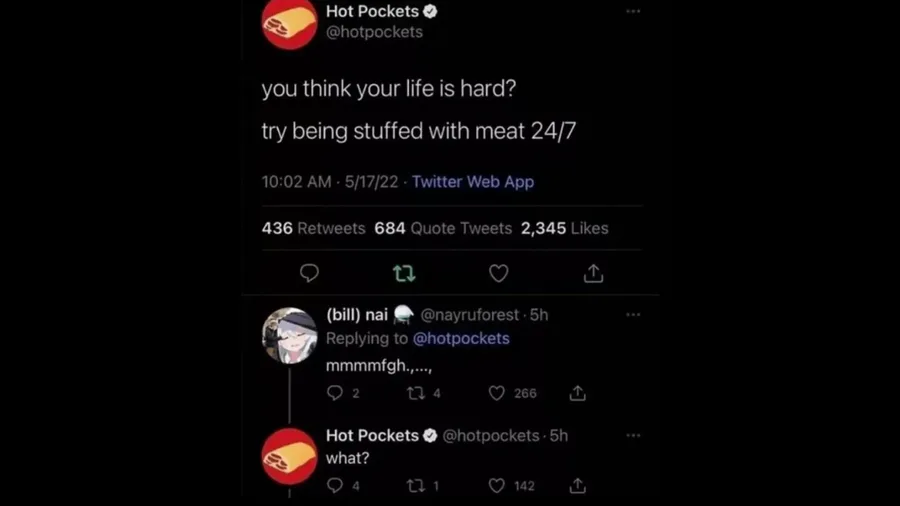
Task: Reply to the main Hot Pockets tweet
Action: coord(310,273)
